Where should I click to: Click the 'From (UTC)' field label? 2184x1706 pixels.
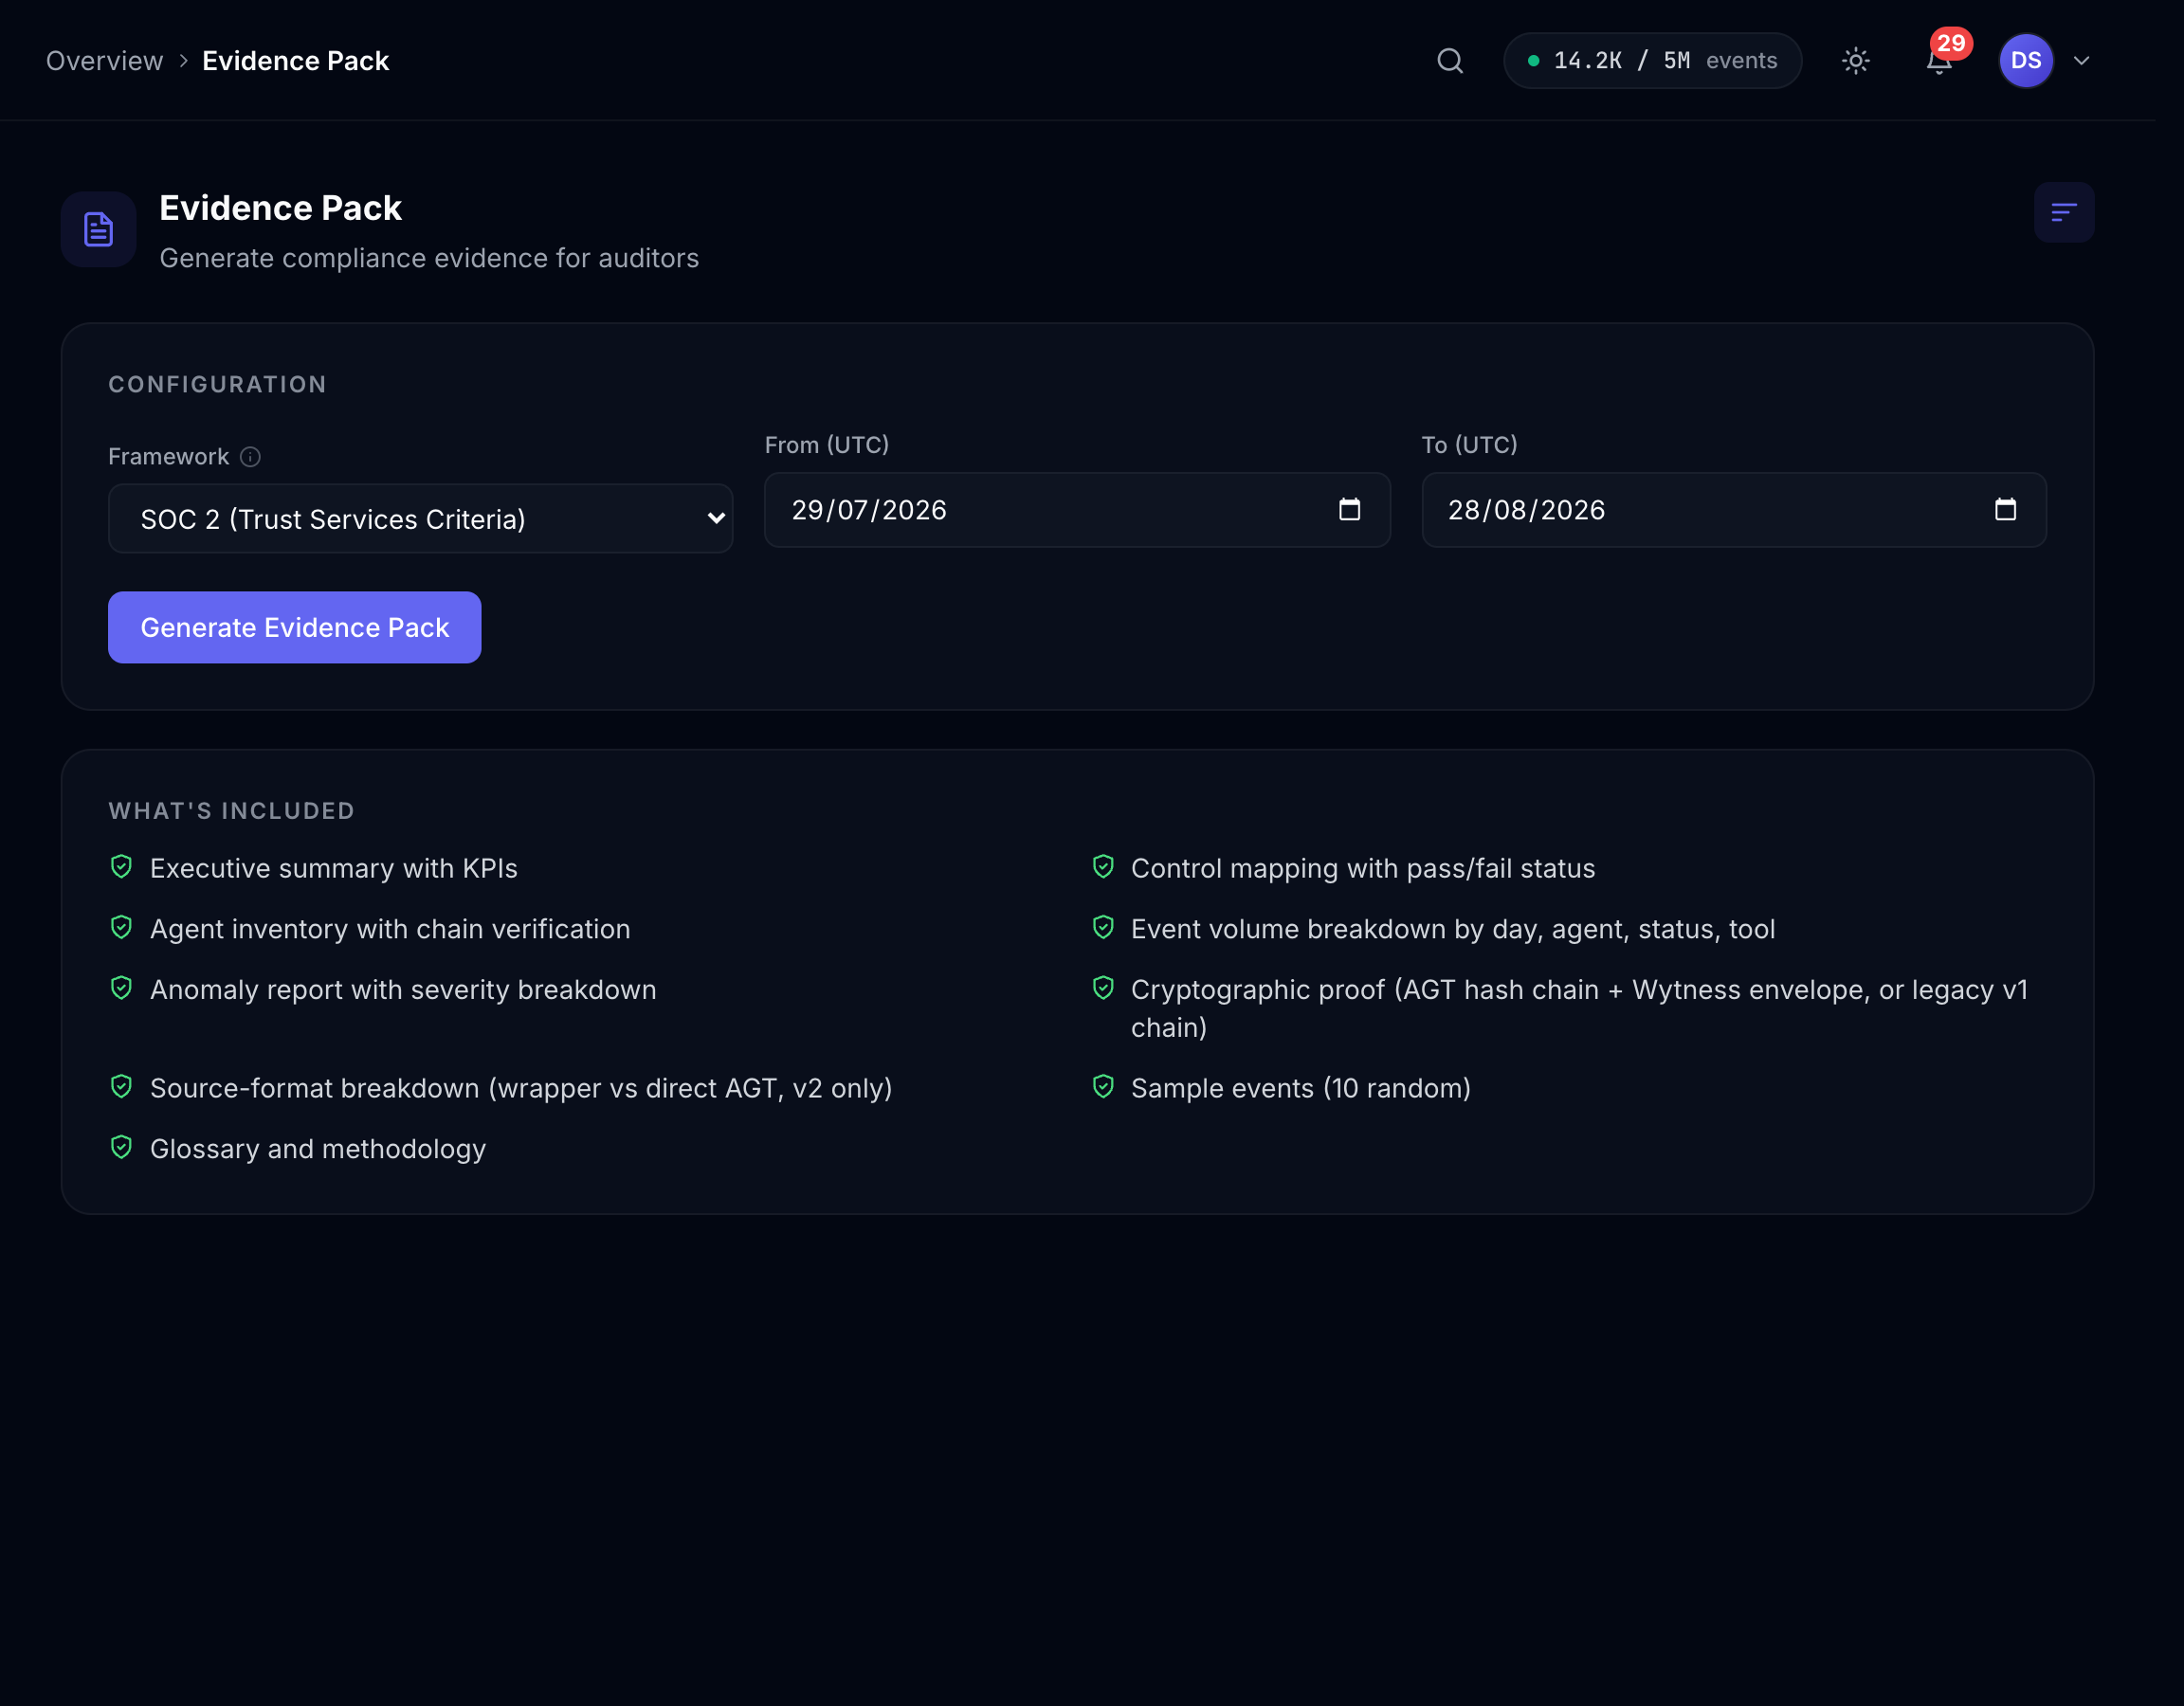point(827,445)
